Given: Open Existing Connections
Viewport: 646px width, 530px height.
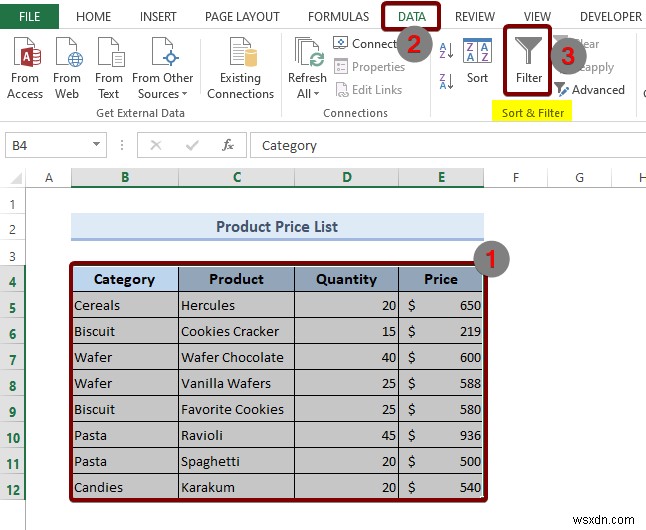Looking at the screenshot, I should (241, 68).
